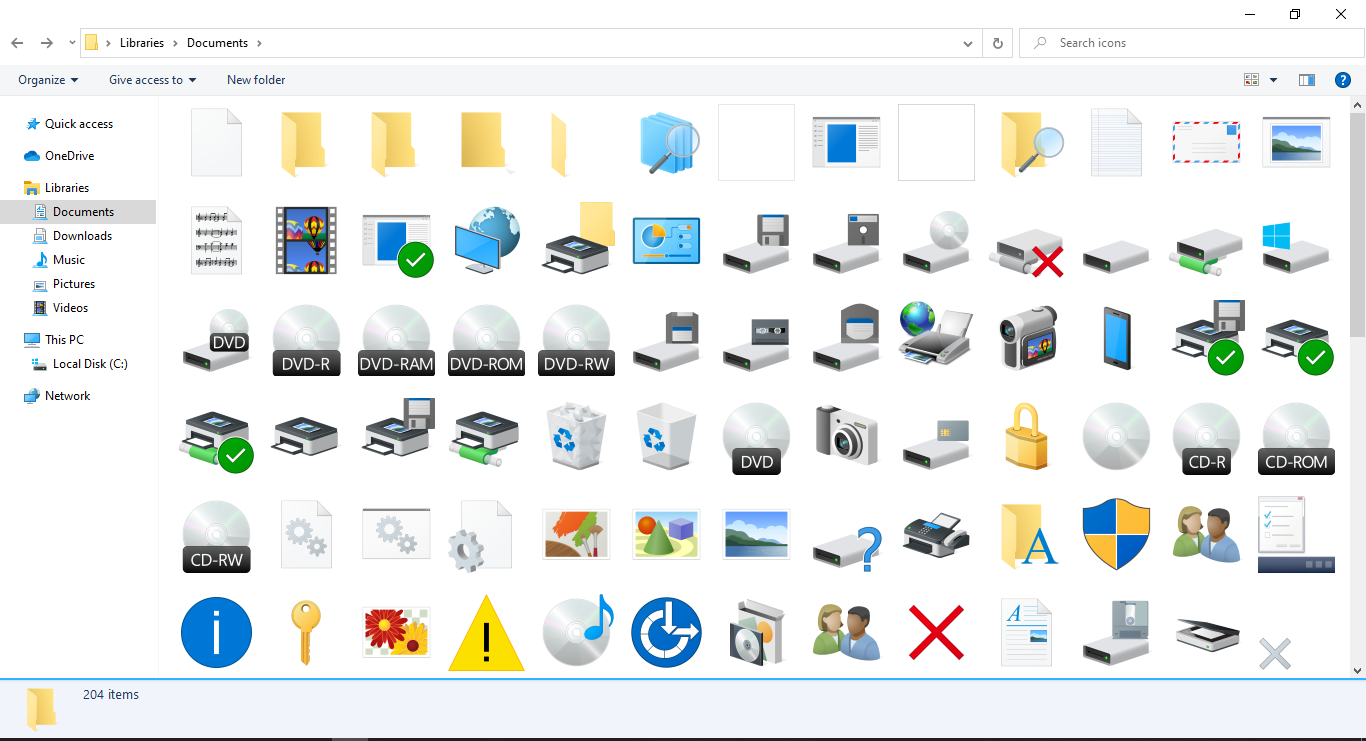Select the video camcorder icon
Screen dimensions: 1366x741
click(1026, 339)
